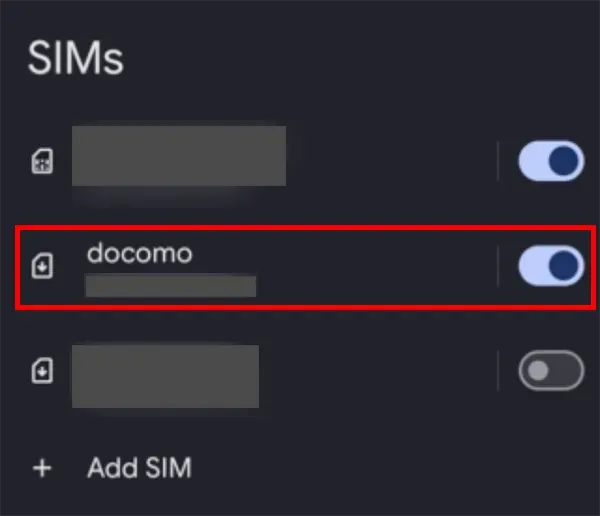The width and height of the screenshot is (600, 516).
Task: Click the plus icon beside Add SIM
Action: coord(42,467)
